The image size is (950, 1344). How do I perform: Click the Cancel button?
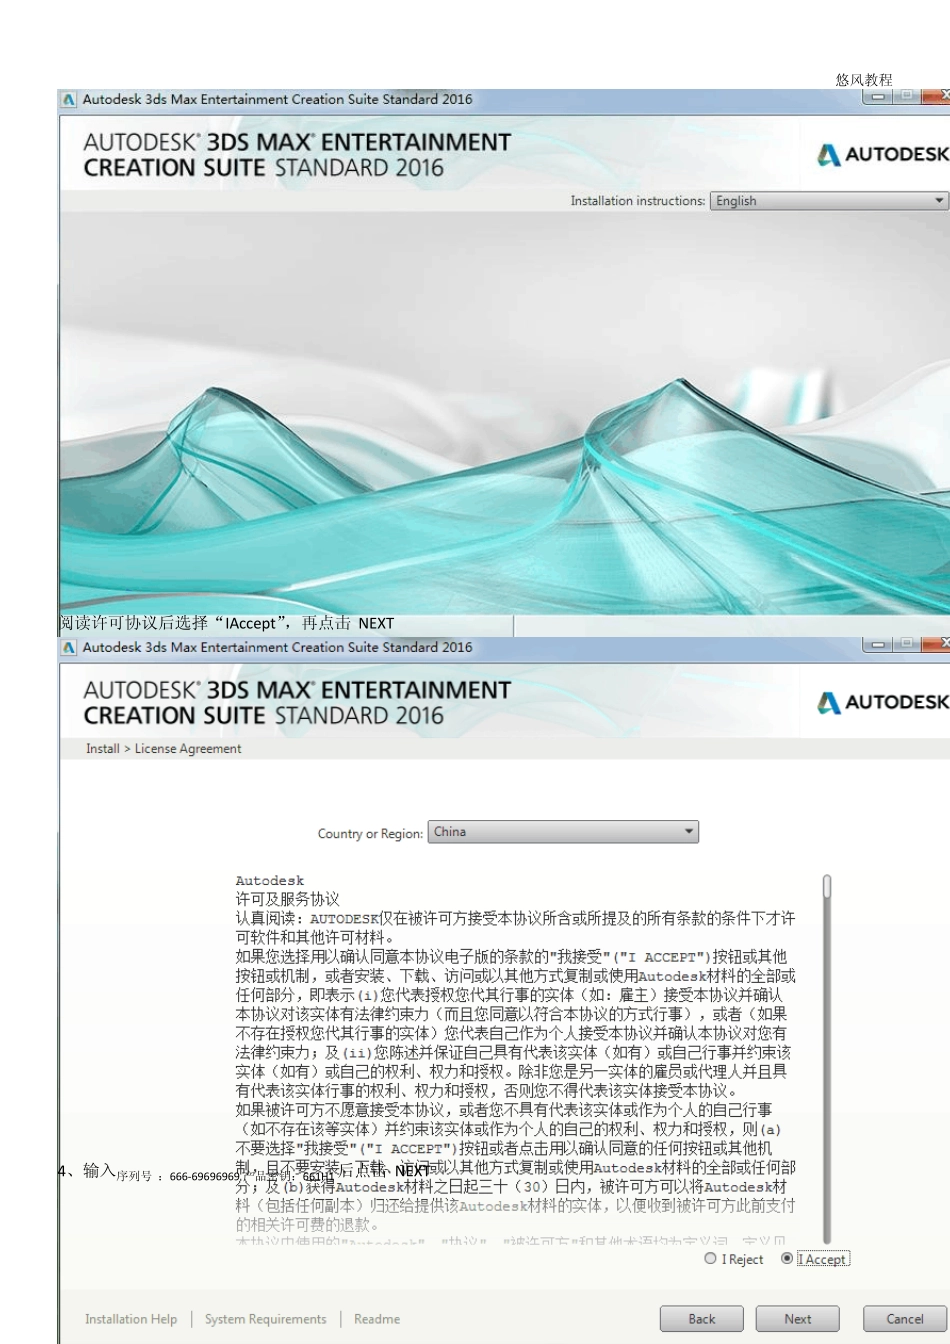pos(904,1319)
